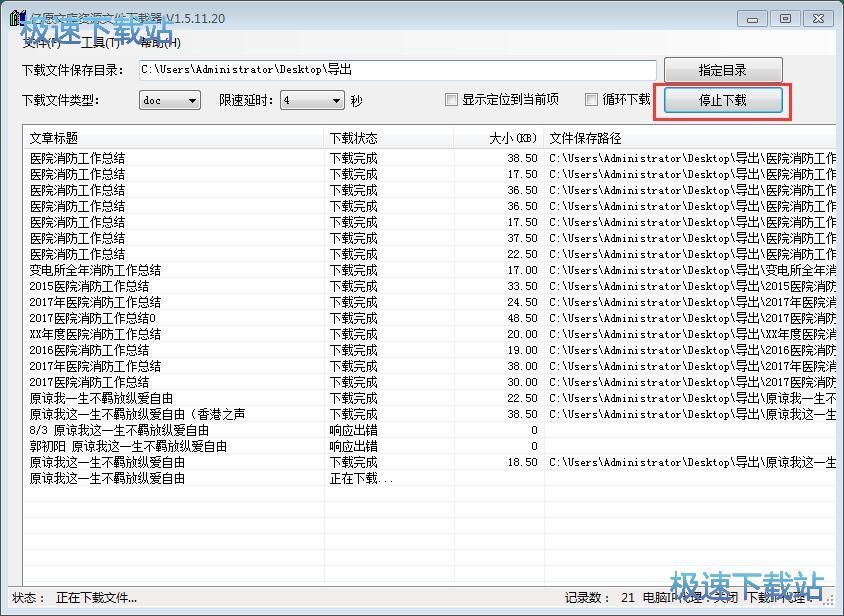Click the size value 38.00
Screen dimensions: 844x616
(x=522, y=367)
